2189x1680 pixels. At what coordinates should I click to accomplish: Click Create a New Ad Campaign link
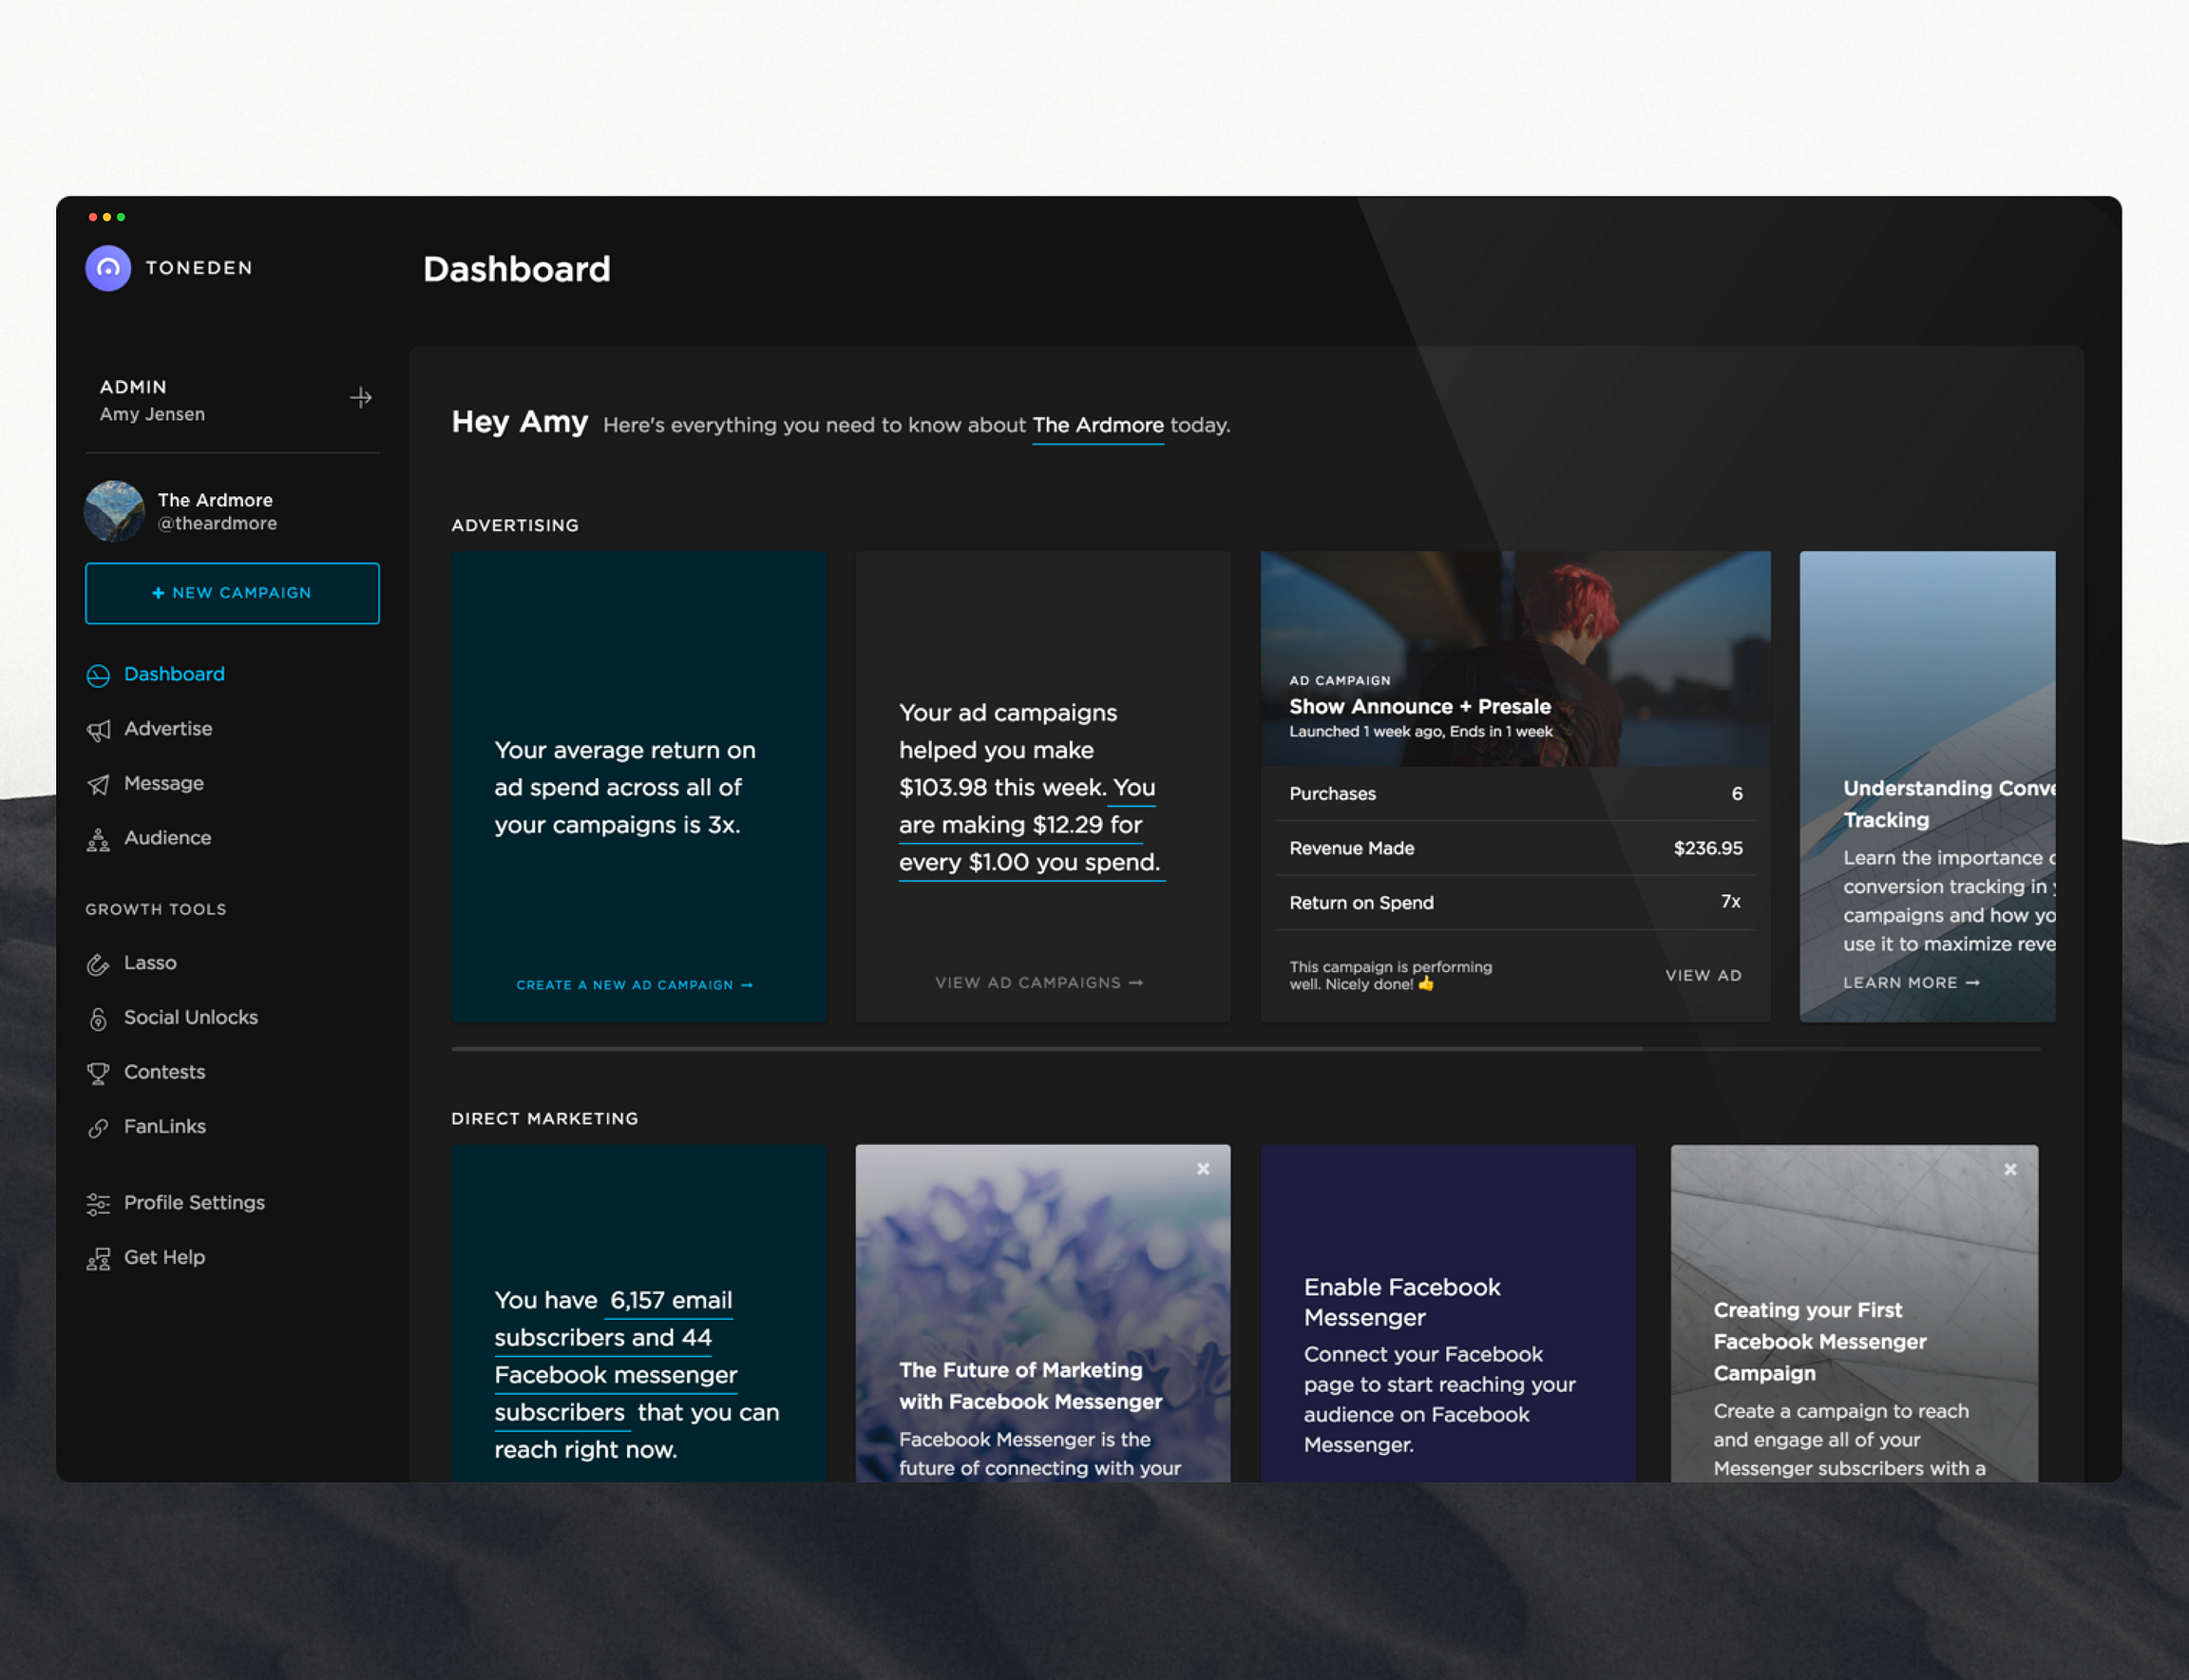[x=634, y=985]
